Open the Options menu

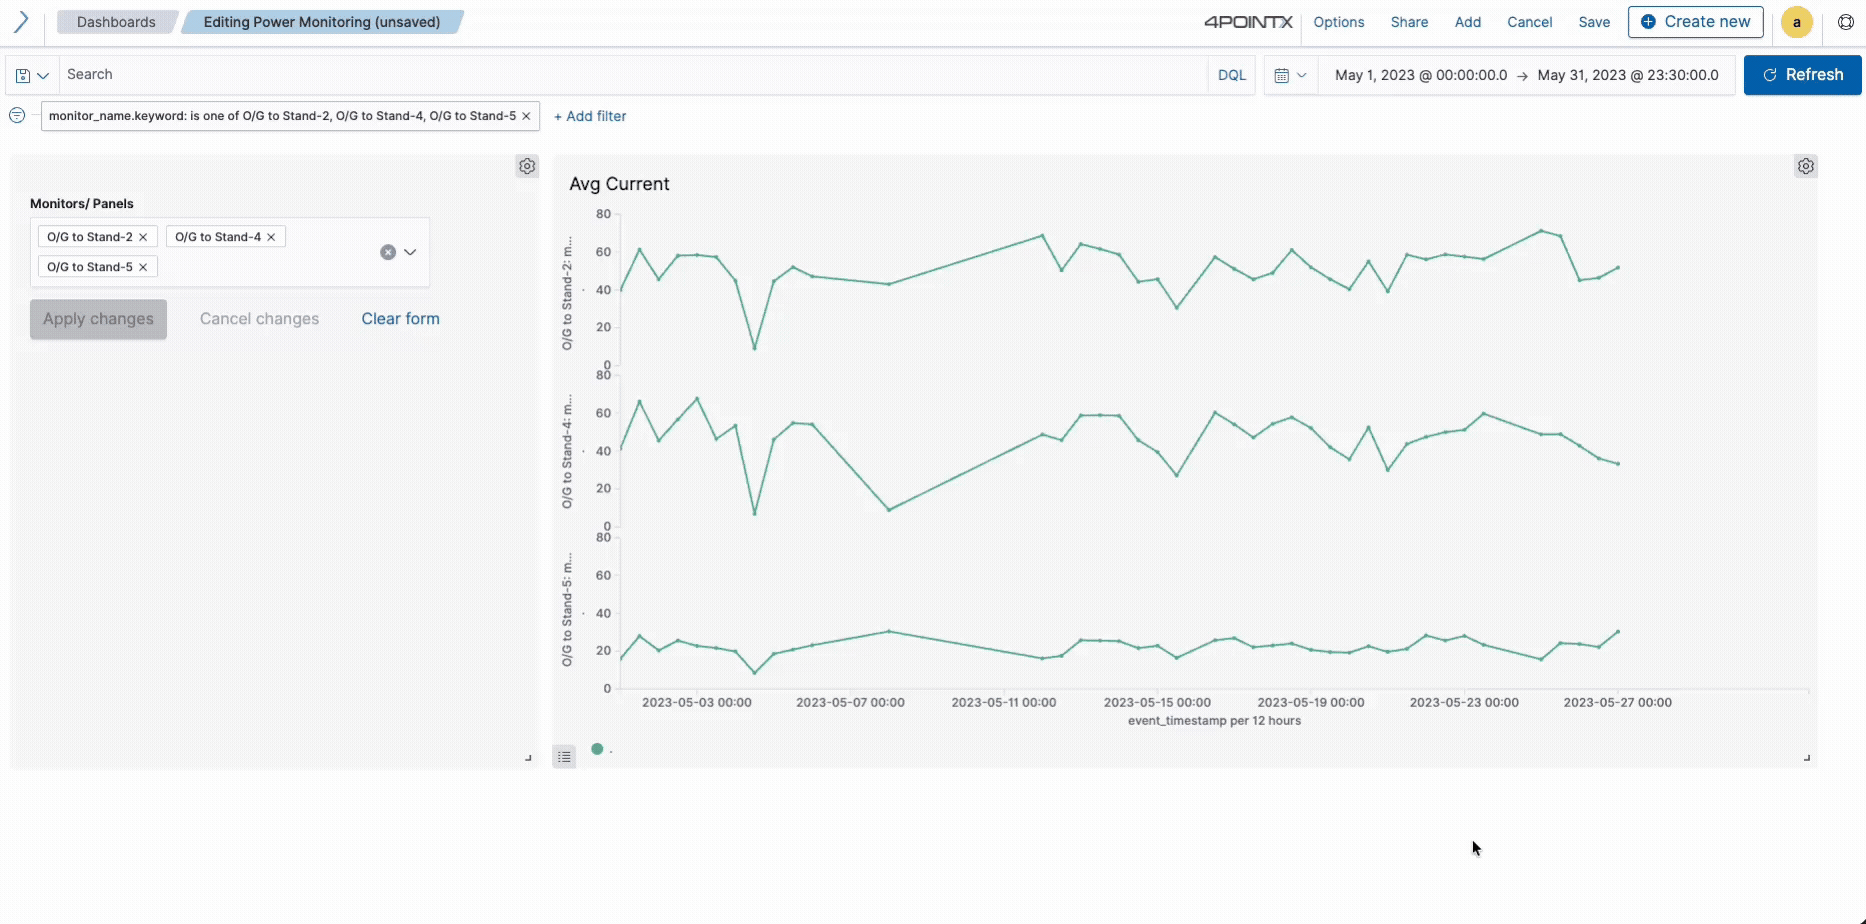click(x=1339, y=21)
